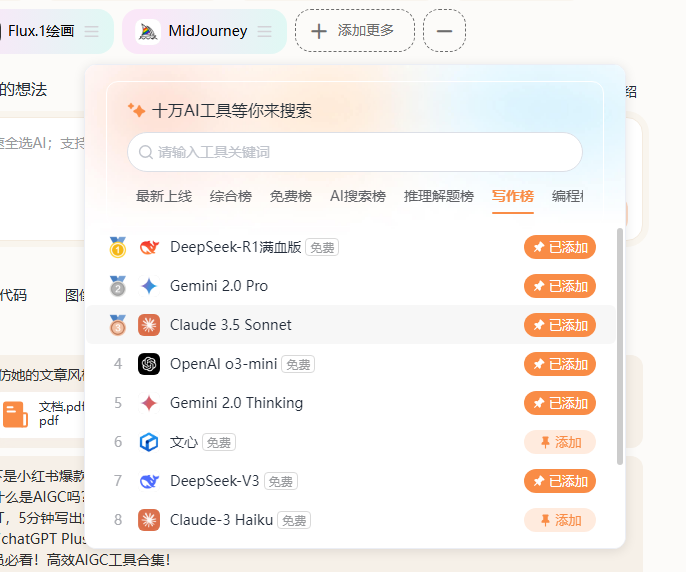Toggle 已添加 for Gemini 2.0 Thinking
Image resolution: width=686 pixels, height=572 pixels.
(560, 403)
